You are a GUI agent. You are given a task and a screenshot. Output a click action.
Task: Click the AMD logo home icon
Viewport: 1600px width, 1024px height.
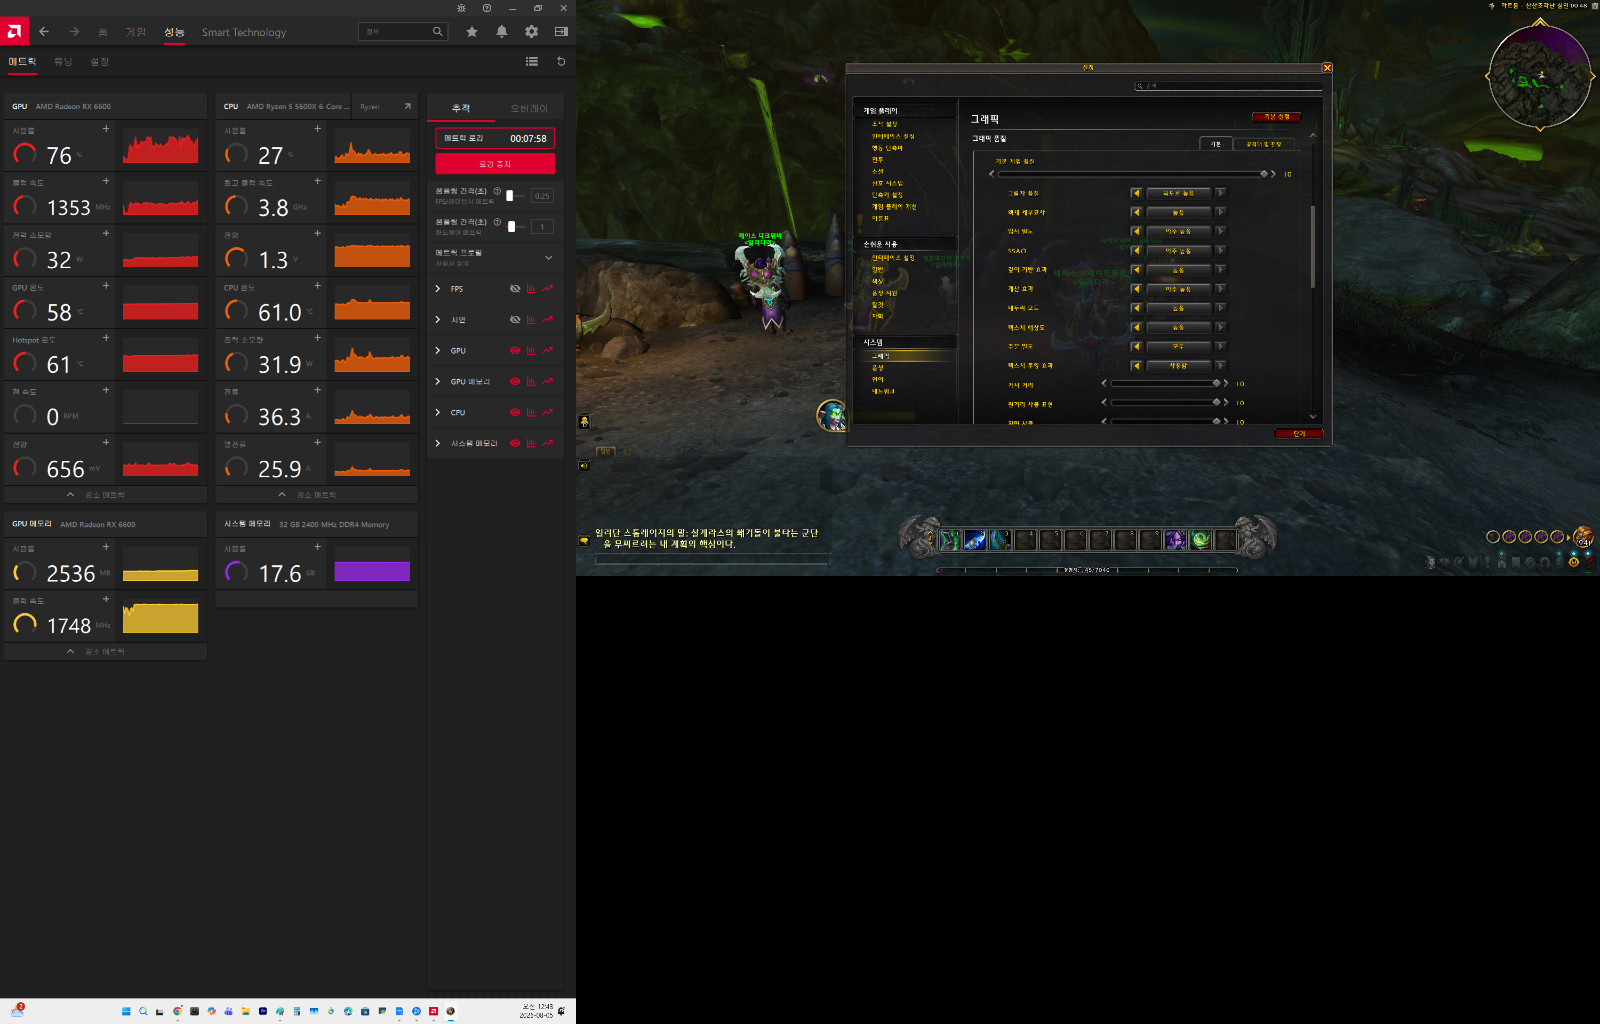click(14, 32)
